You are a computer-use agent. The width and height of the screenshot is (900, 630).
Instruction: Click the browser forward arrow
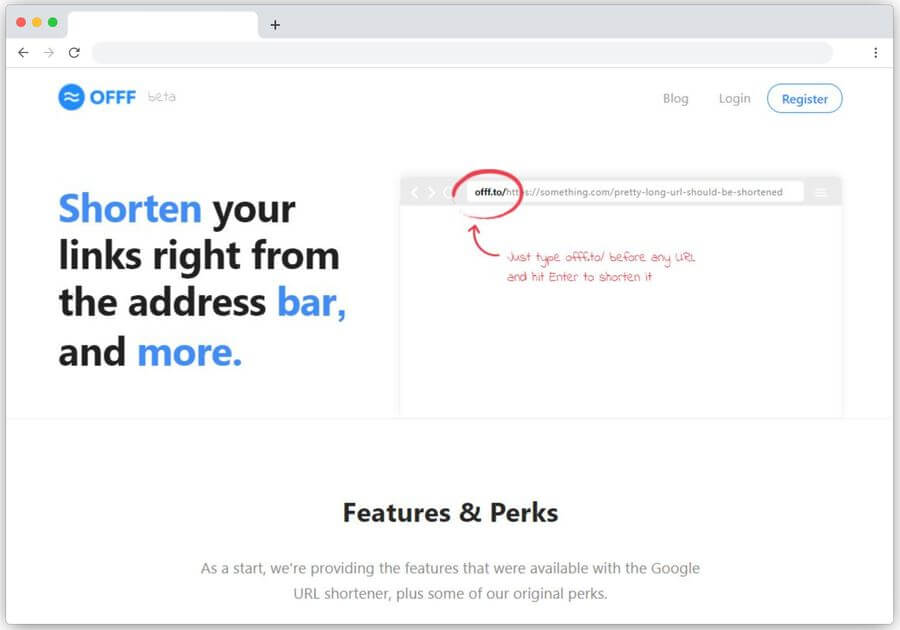(x=49, y=53)
